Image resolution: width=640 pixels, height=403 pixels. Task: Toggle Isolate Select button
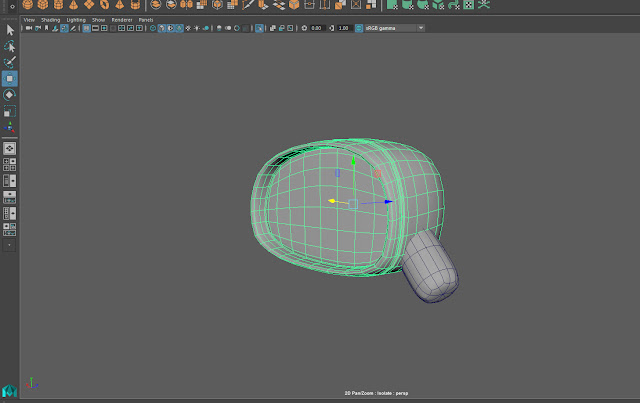click(x=258, y=28)
